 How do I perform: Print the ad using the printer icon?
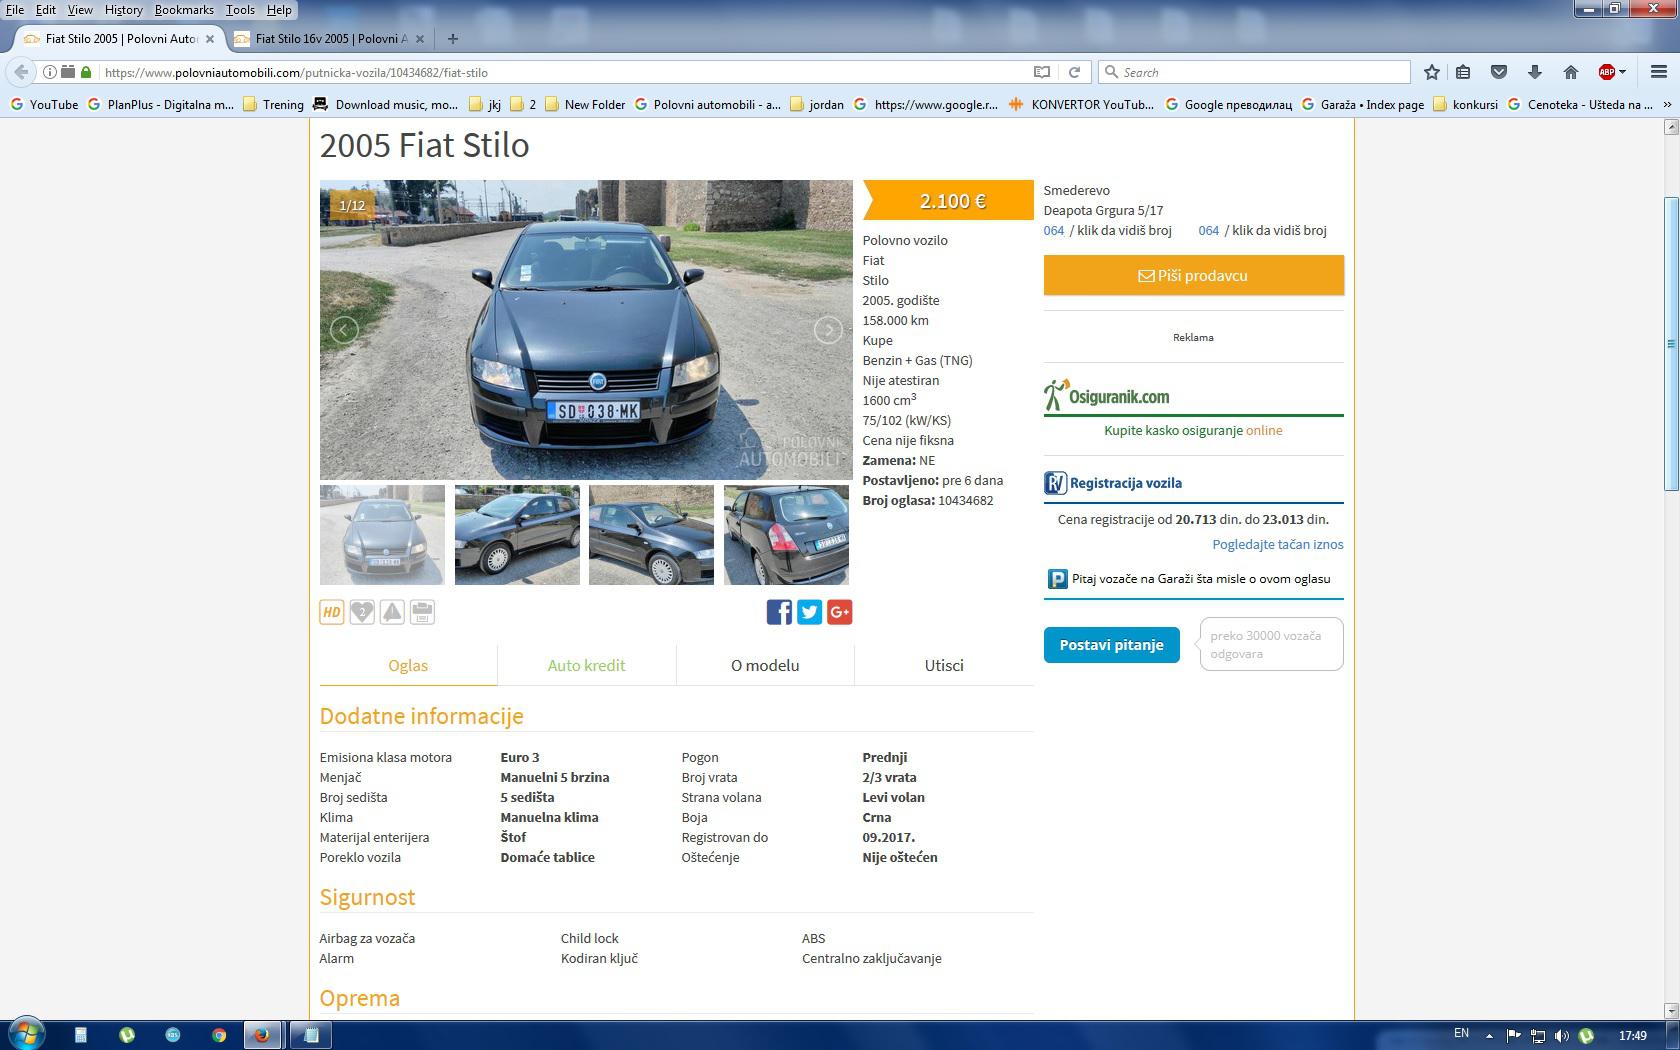pos(422,612)
